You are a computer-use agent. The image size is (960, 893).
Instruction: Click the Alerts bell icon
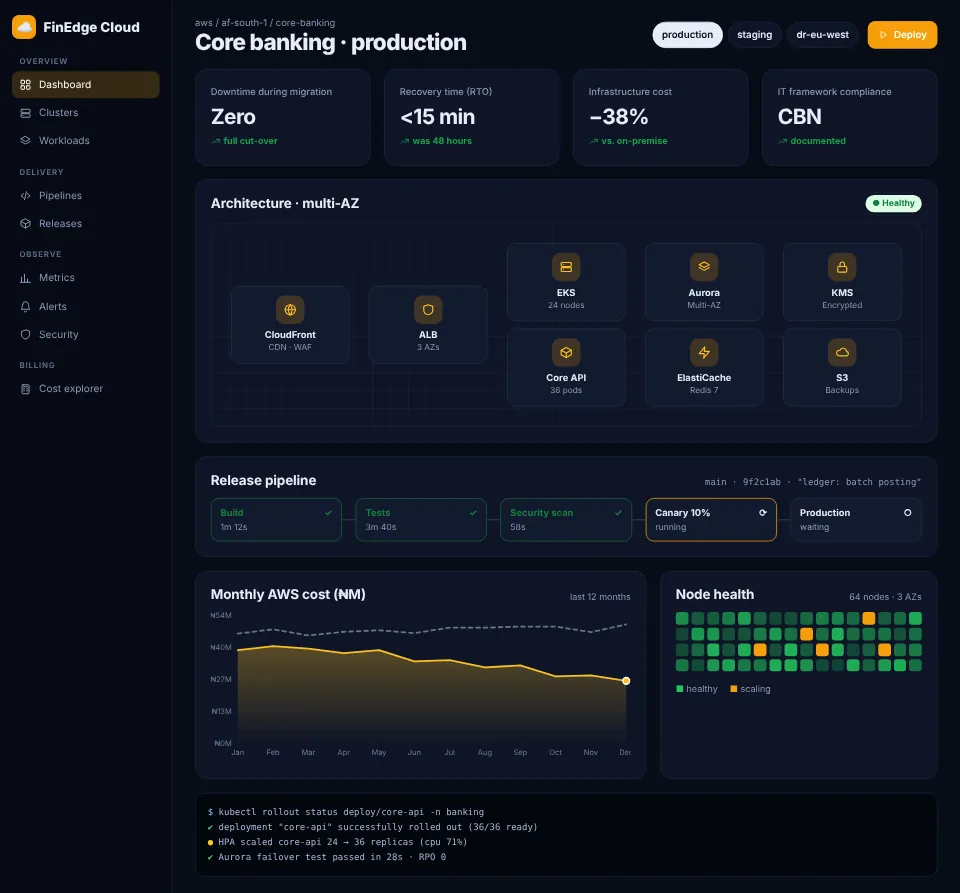coord(25,306)
